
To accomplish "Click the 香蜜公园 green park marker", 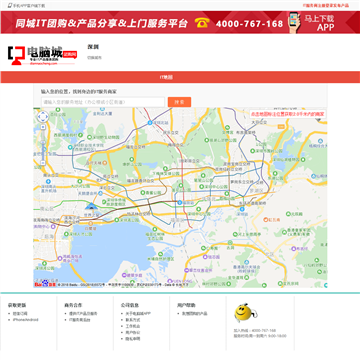I will [x=143, y=193].
